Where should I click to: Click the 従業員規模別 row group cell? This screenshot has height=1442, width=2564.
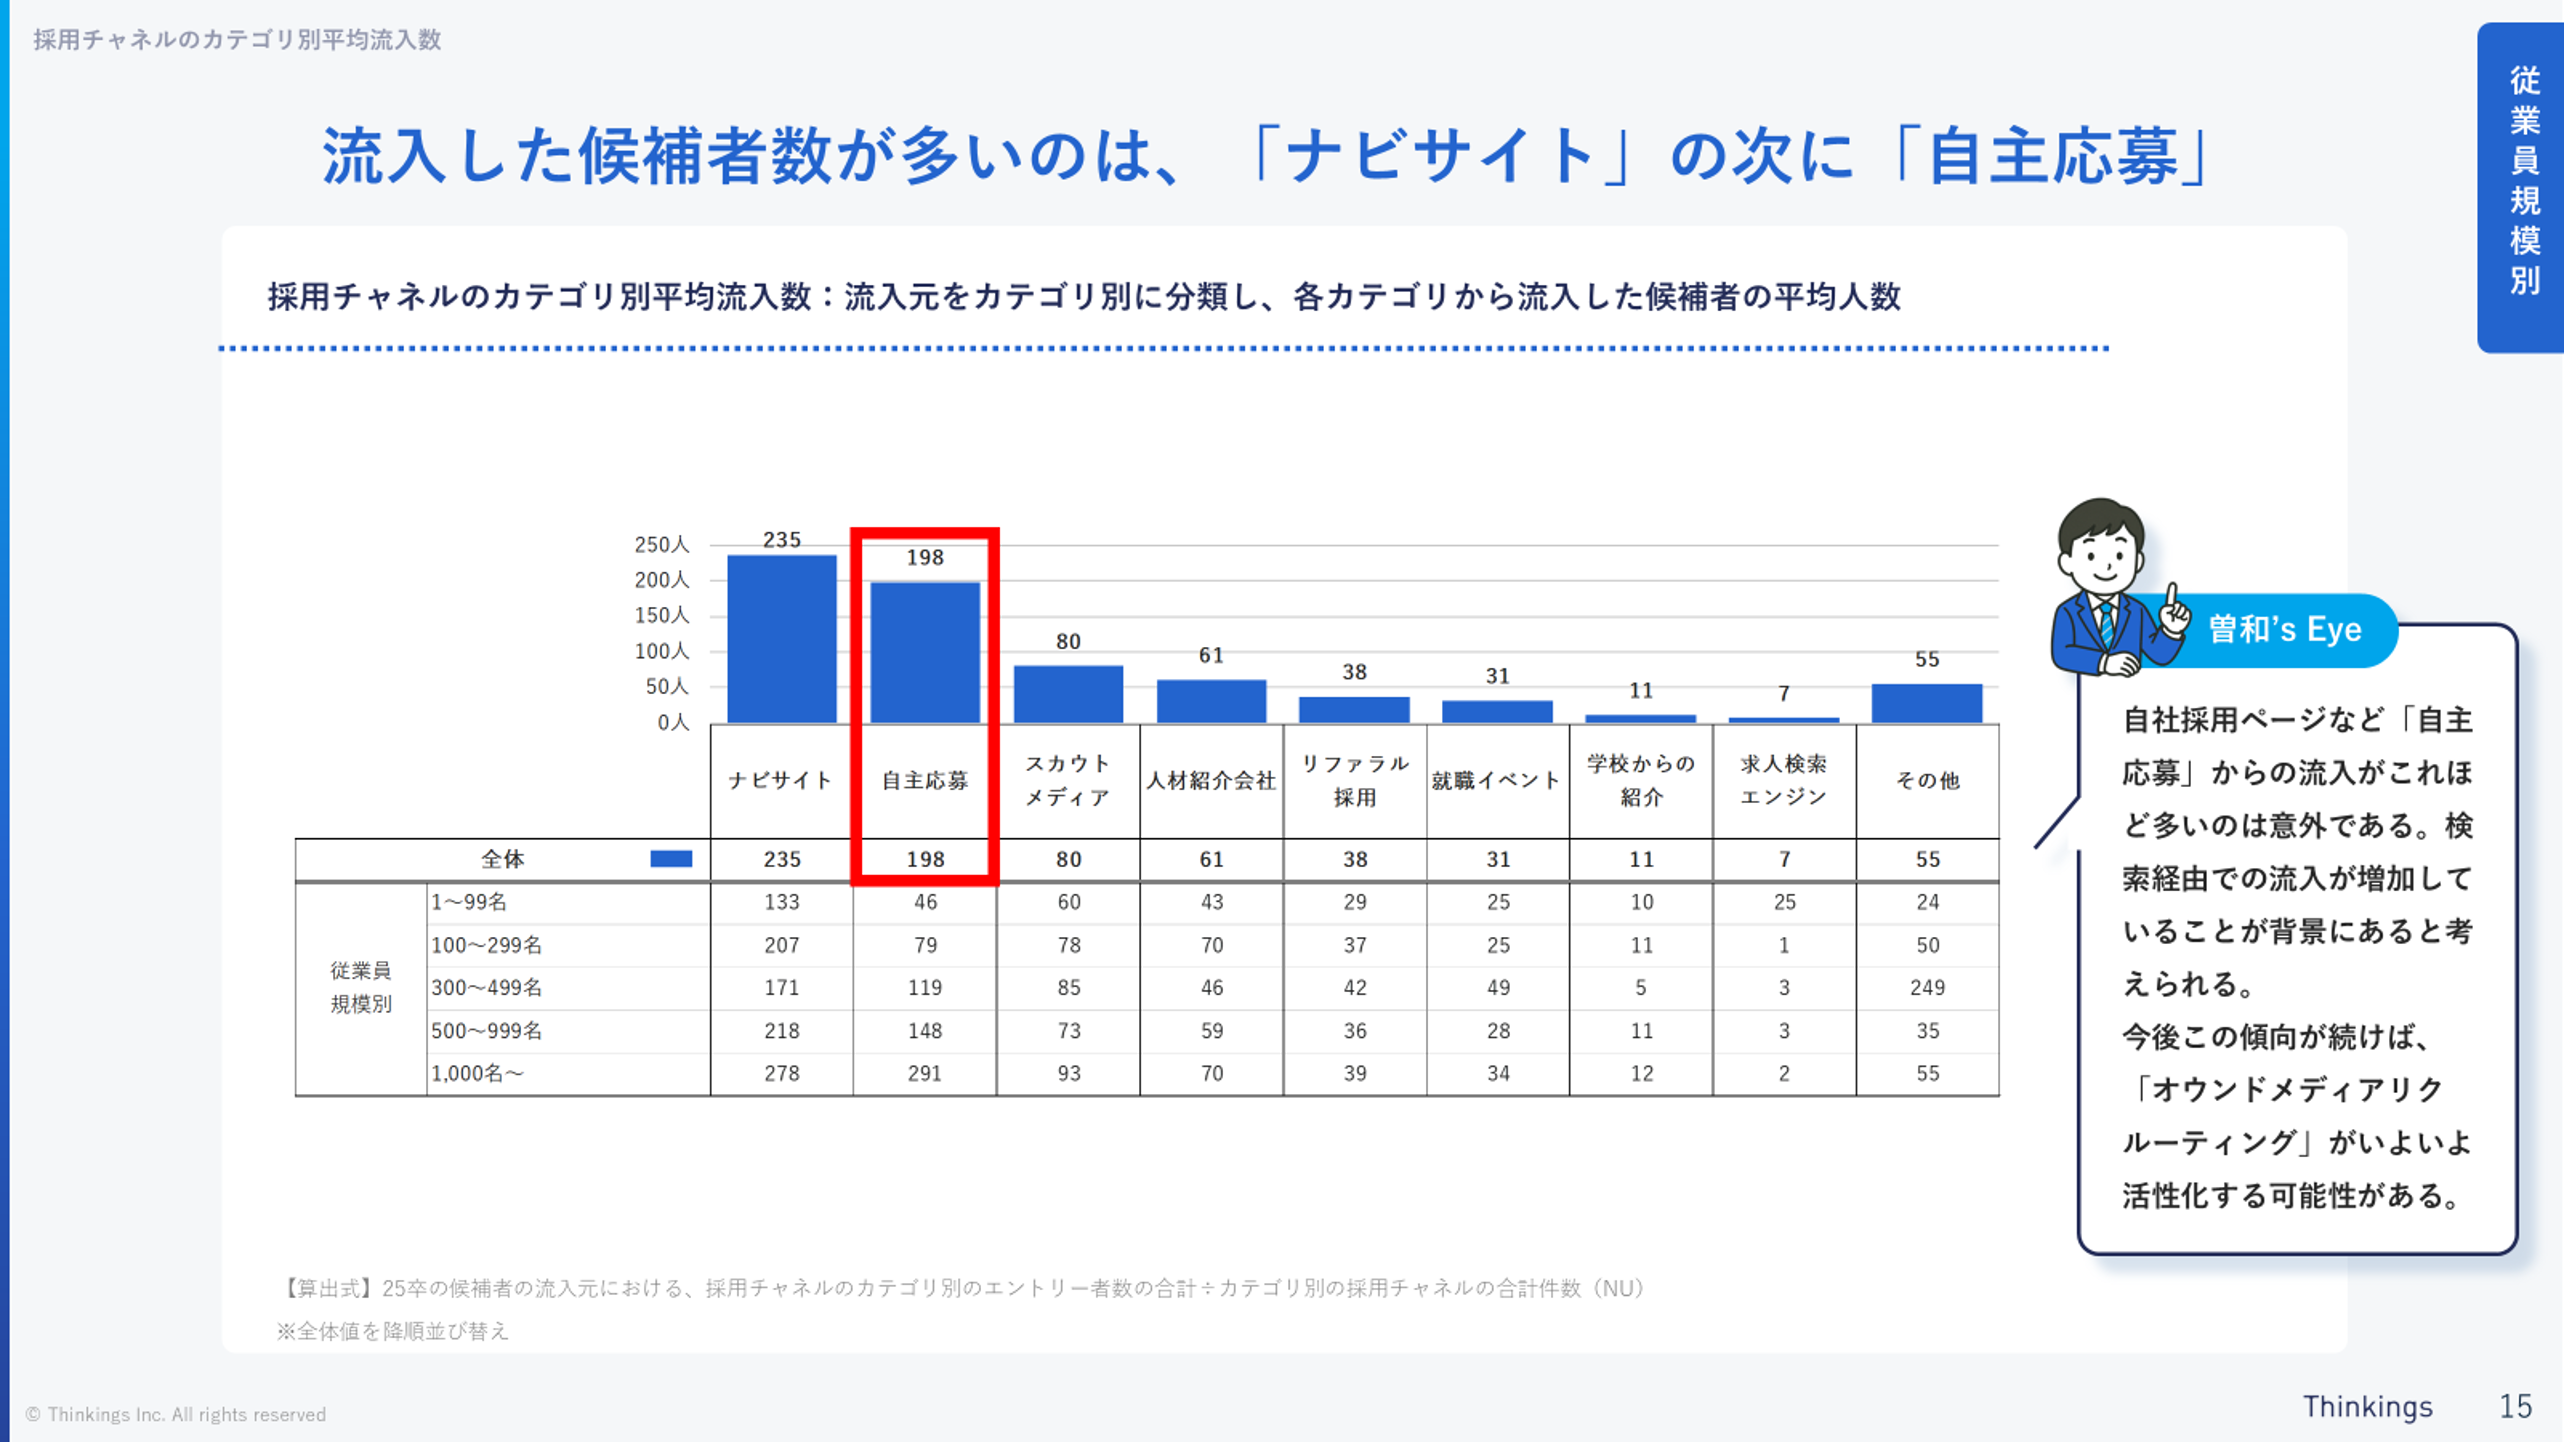tap(361, 988)
